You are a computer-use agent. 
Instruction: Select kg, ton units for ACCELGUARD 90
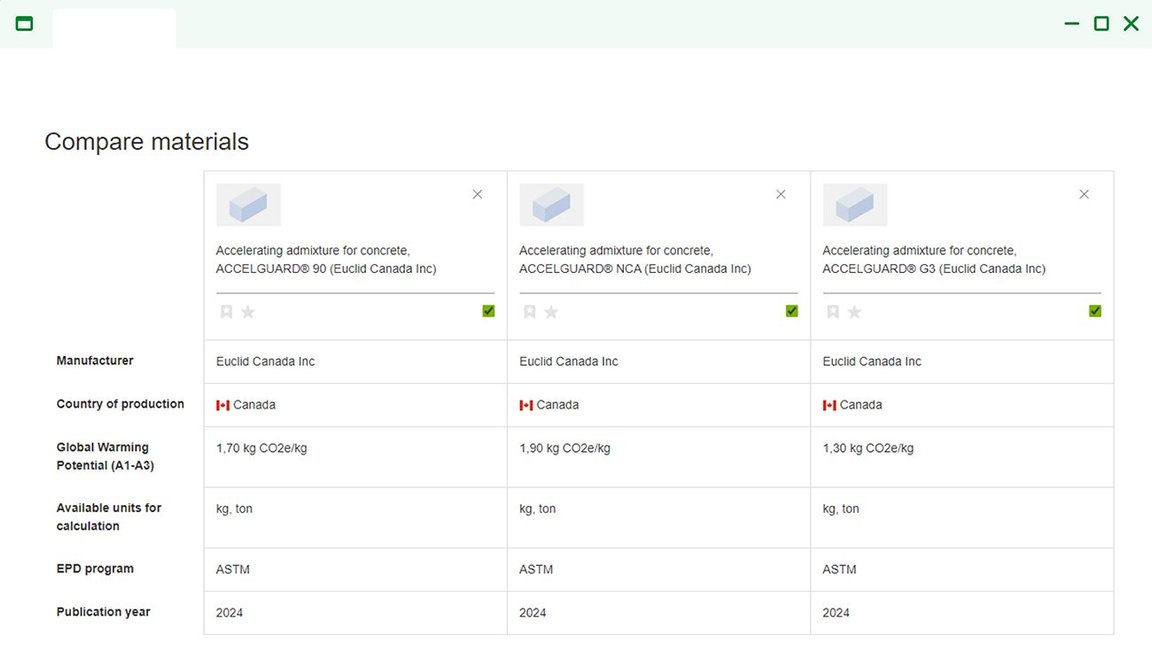[x=234, y=509]
